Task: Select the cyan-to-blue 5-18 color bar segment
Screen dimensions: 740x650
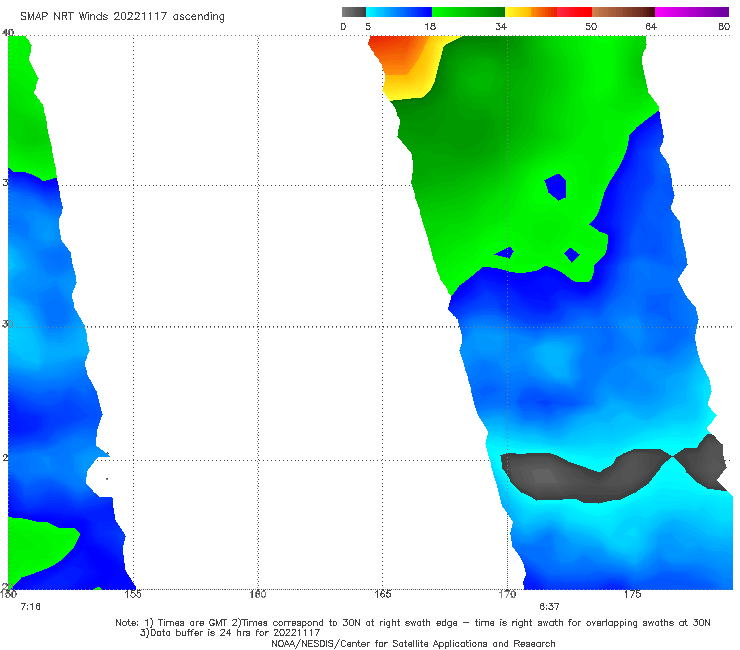Action: click(399, 12)
